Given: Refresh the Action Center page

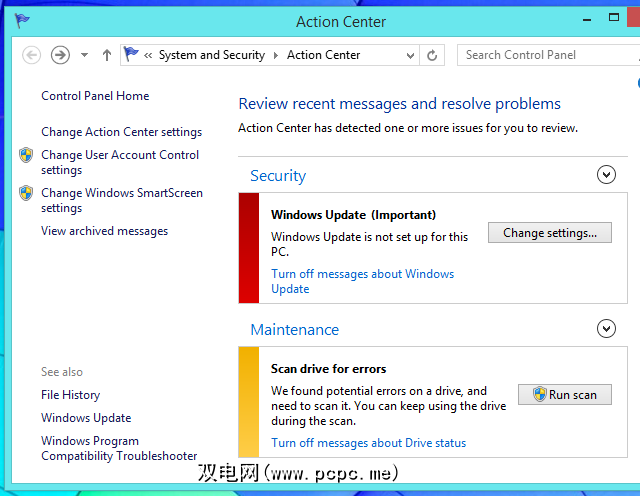Looking at the screenshot, I should pos(432,55).
